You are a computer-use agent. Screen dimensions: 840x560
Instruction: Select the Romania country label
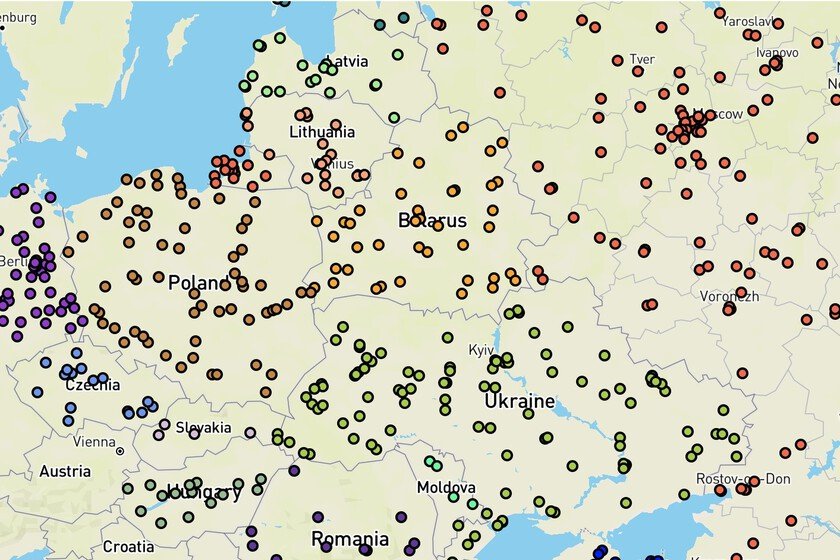pos(349,540)
